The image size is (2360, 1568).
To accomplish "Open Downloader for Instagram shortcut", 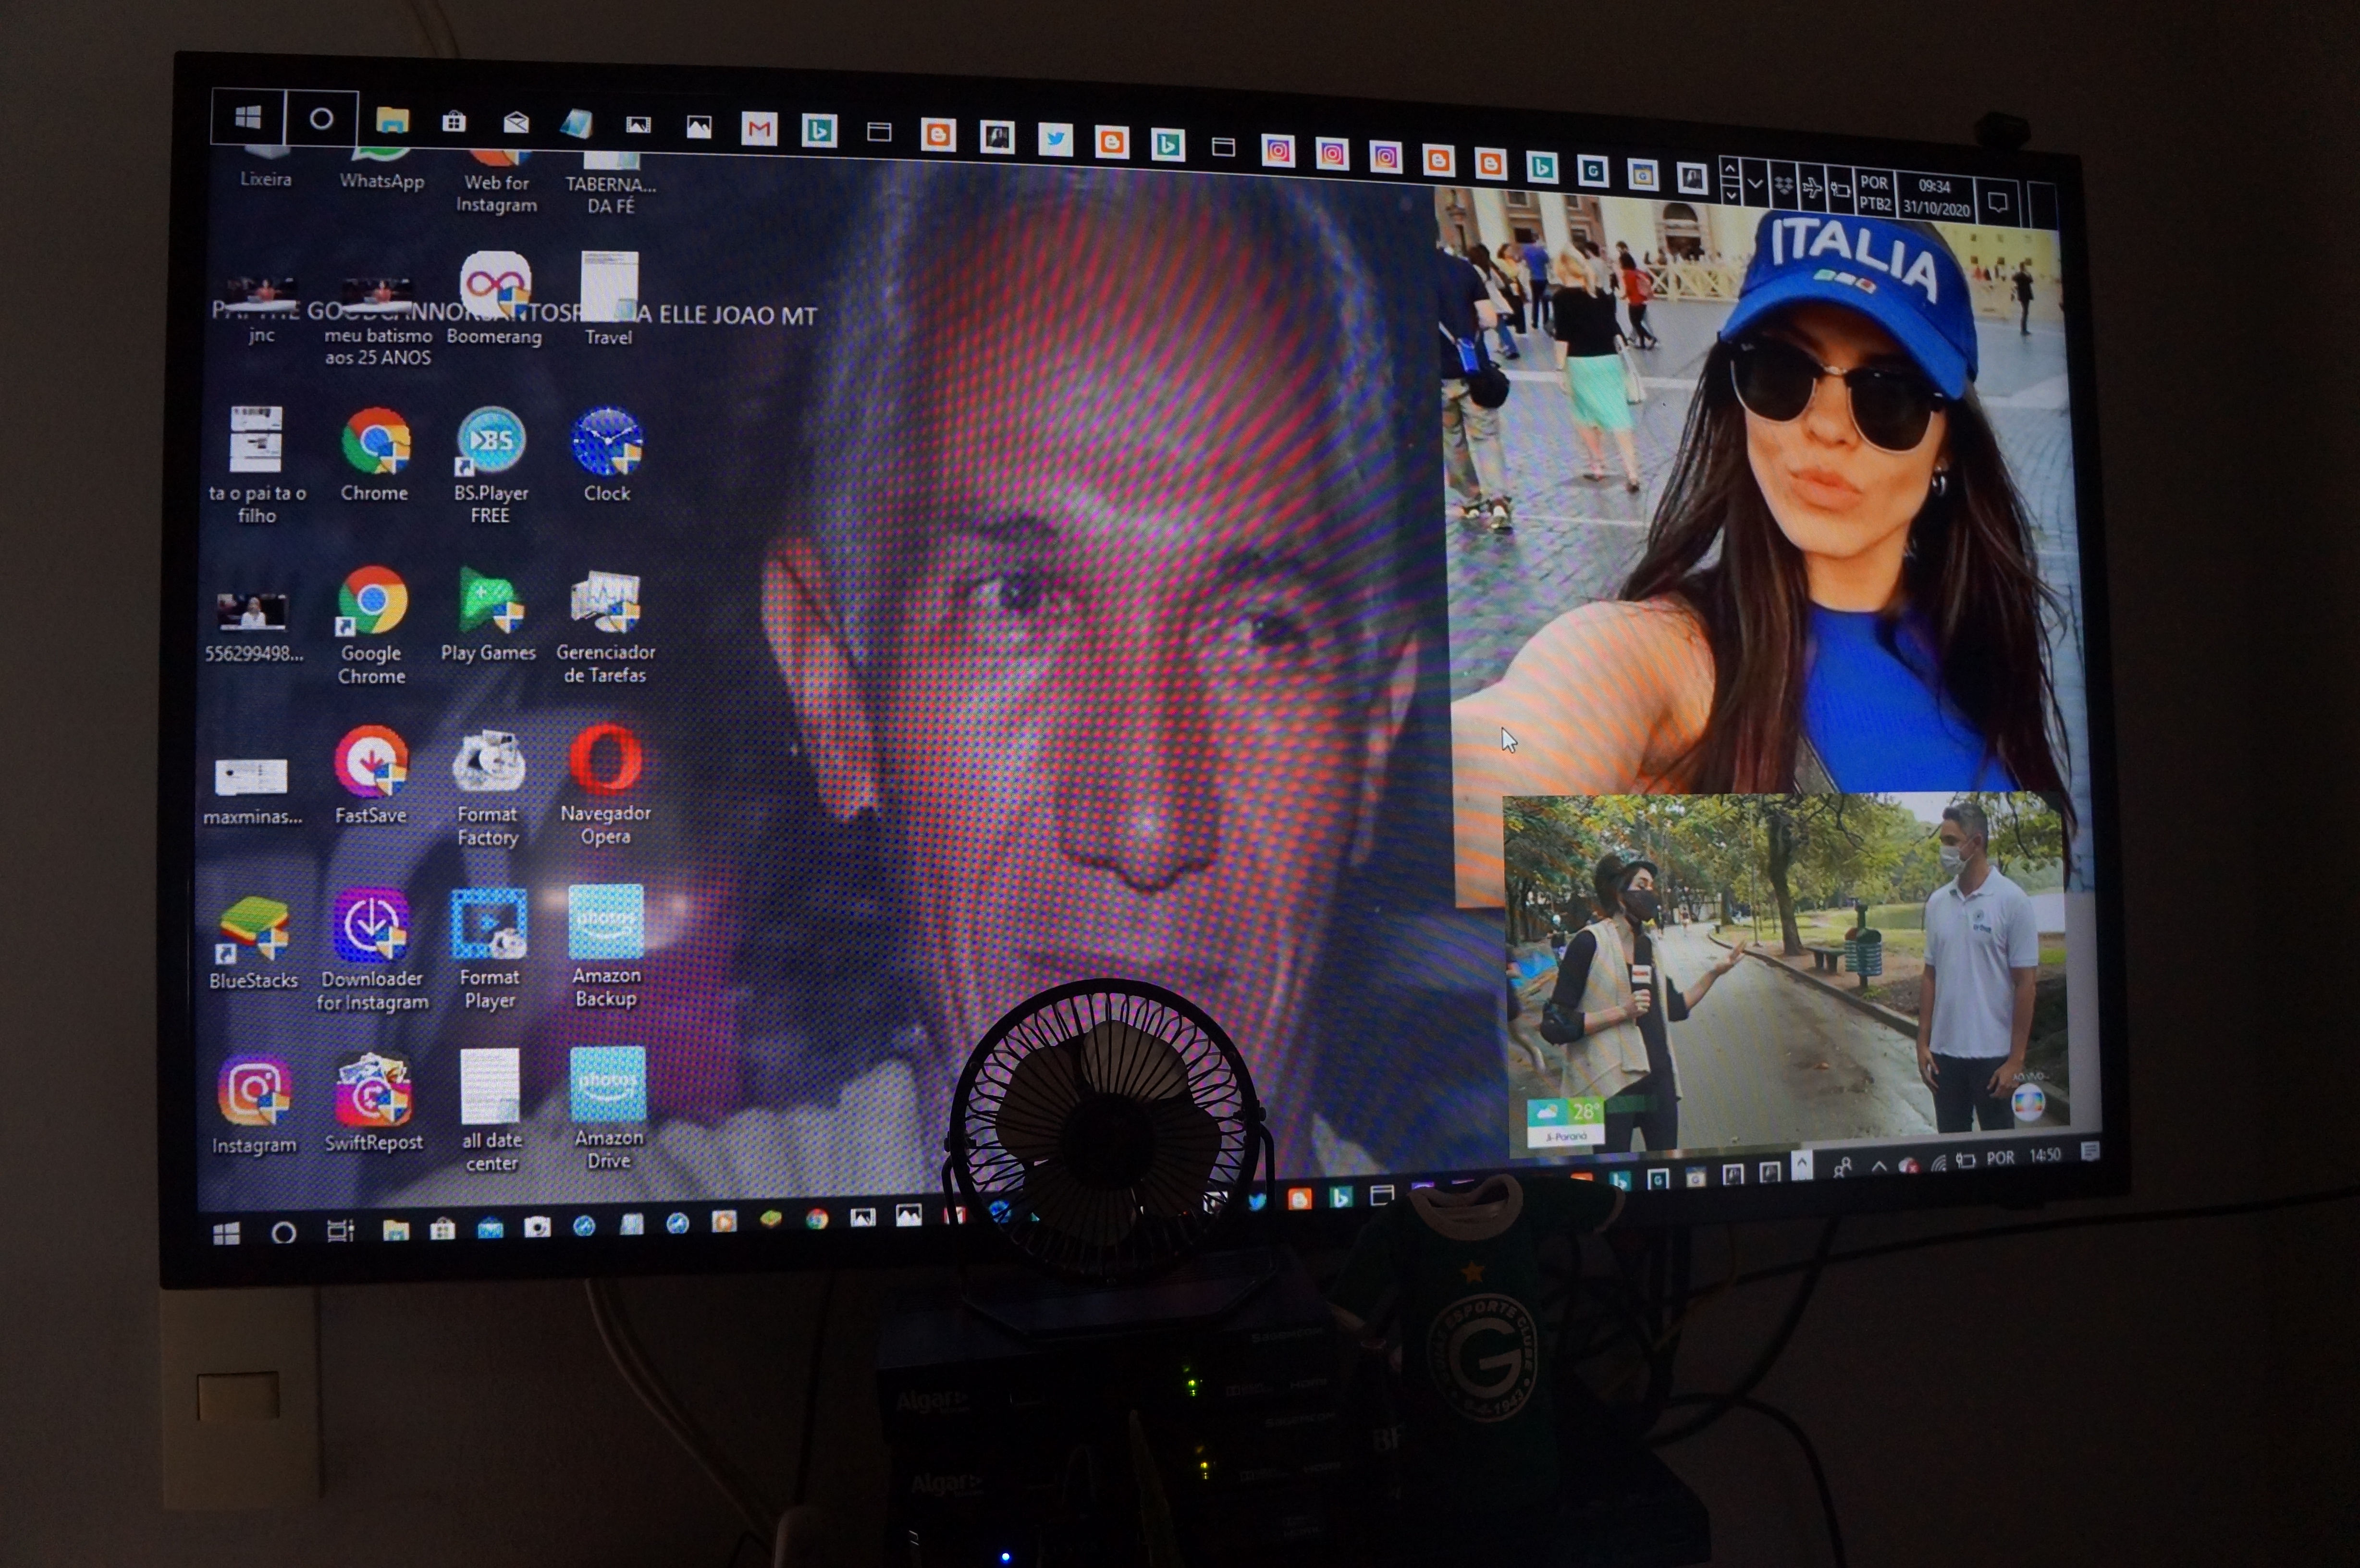I will click(x=371, y=926).
